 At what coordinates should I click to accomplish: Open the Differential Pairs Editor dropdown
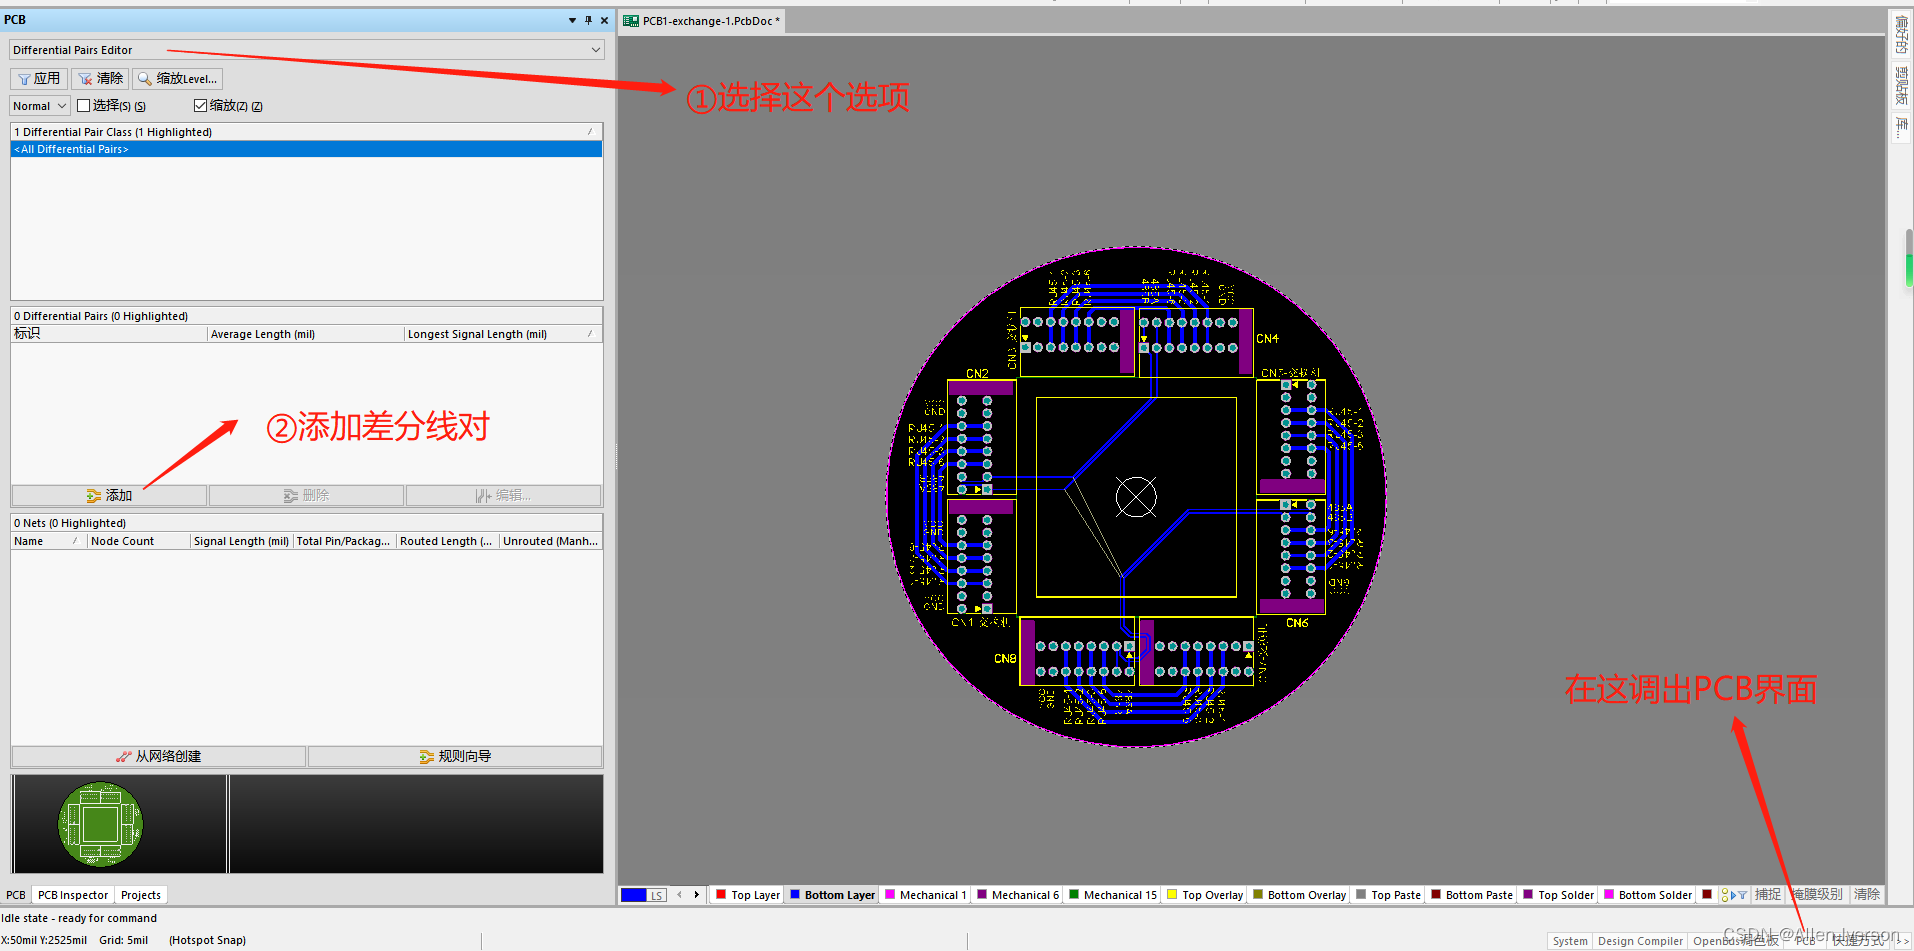pos(307,50)
